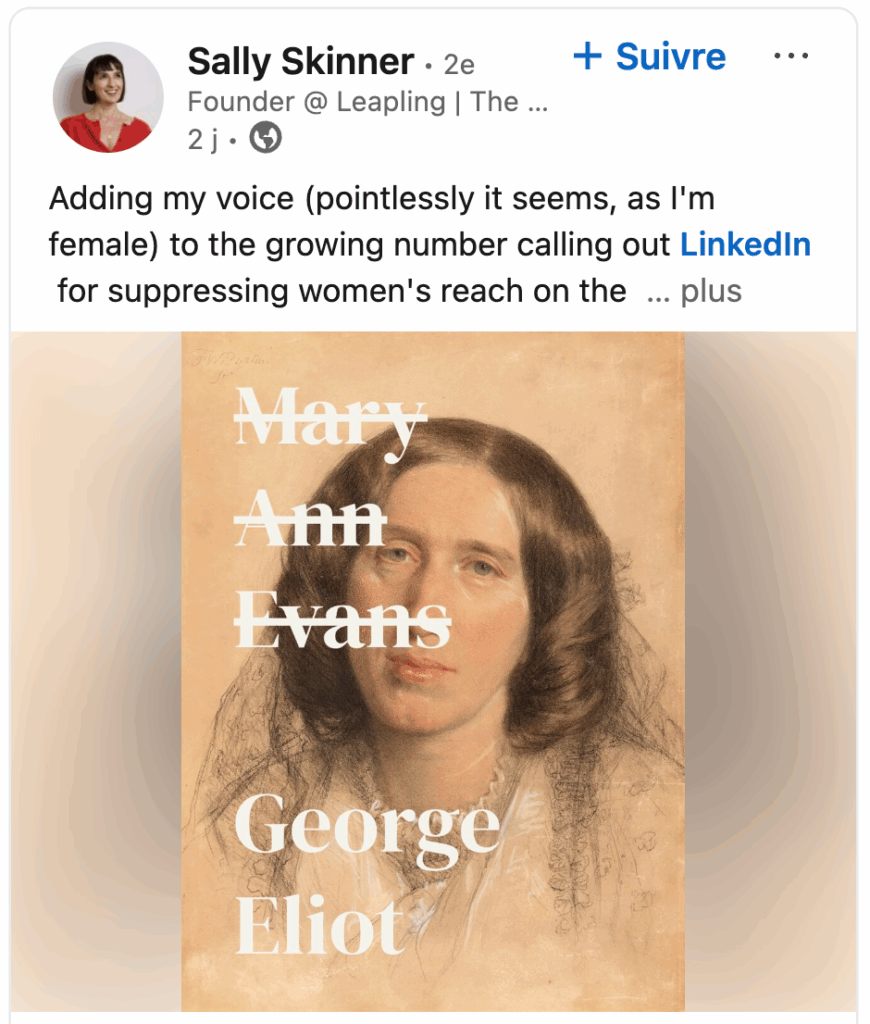Click the "Eliot" title word on the cover
The image size is (870, 1024).
coord(320,925)
